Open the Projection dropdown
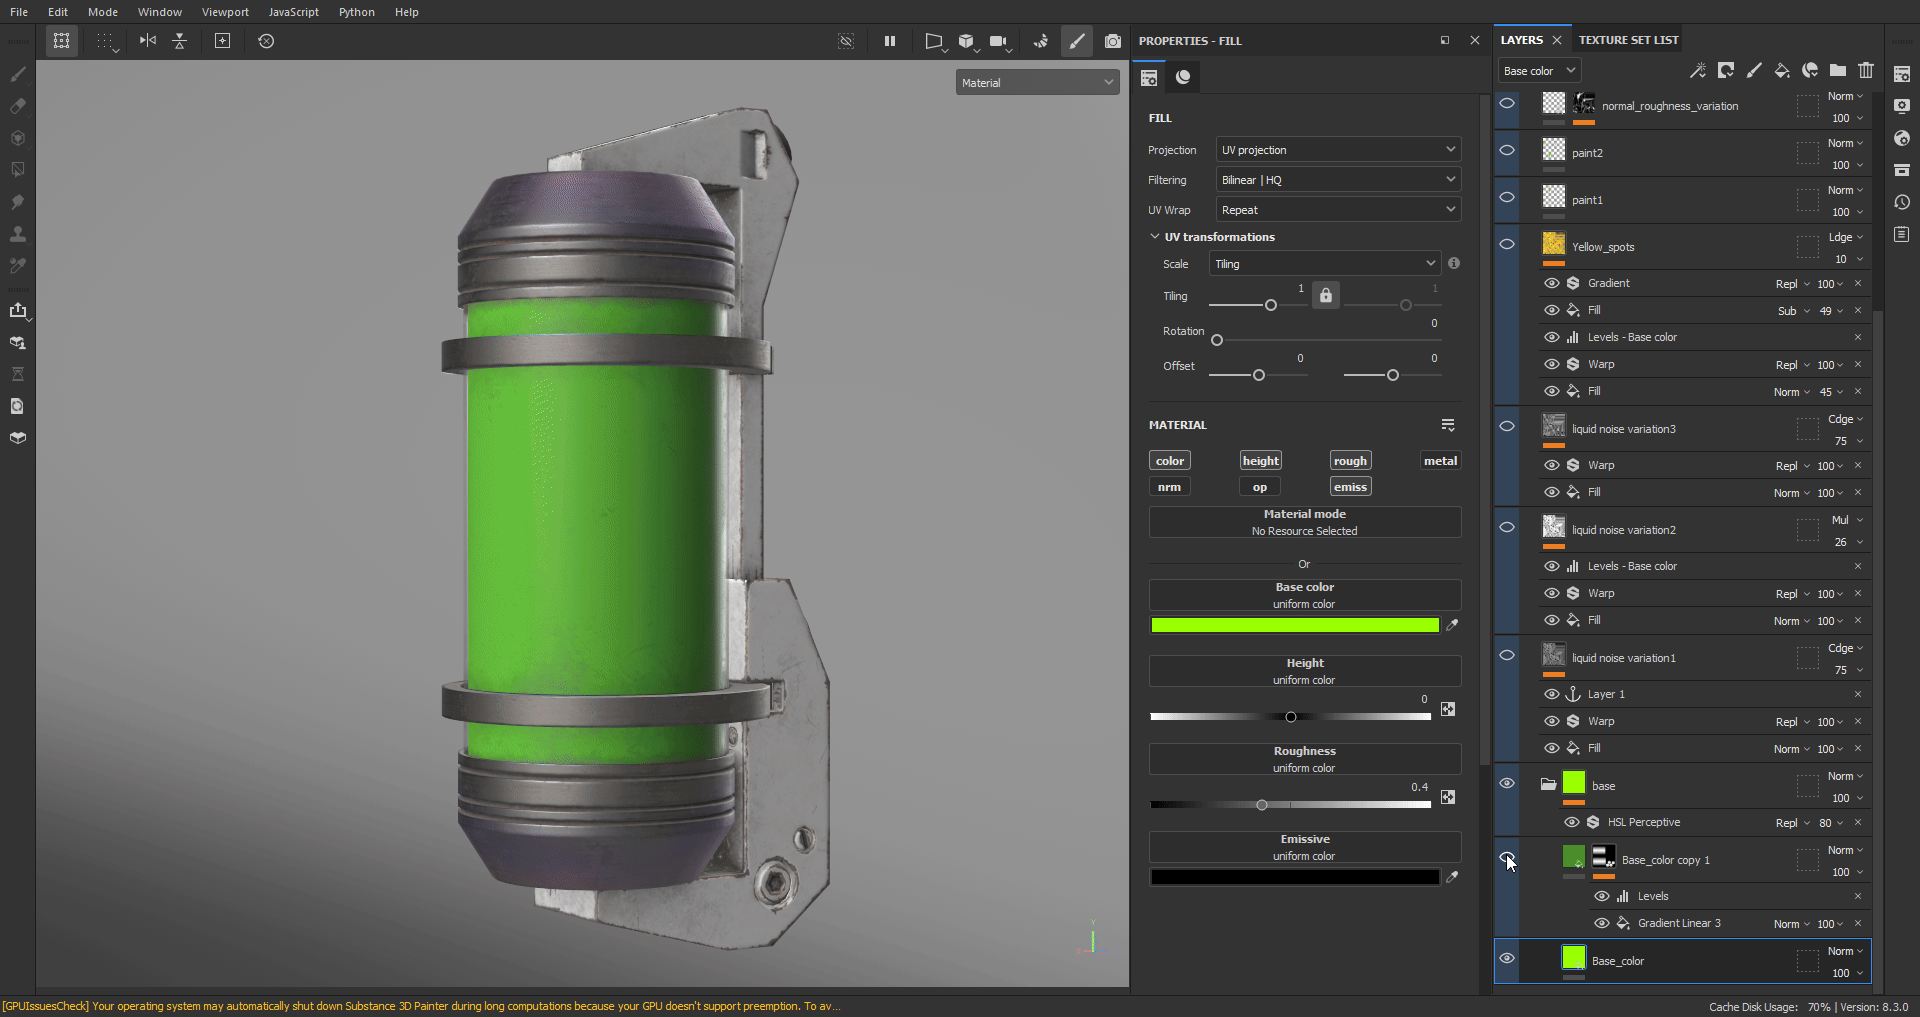1920x1017 pixels. point(1337,150)
